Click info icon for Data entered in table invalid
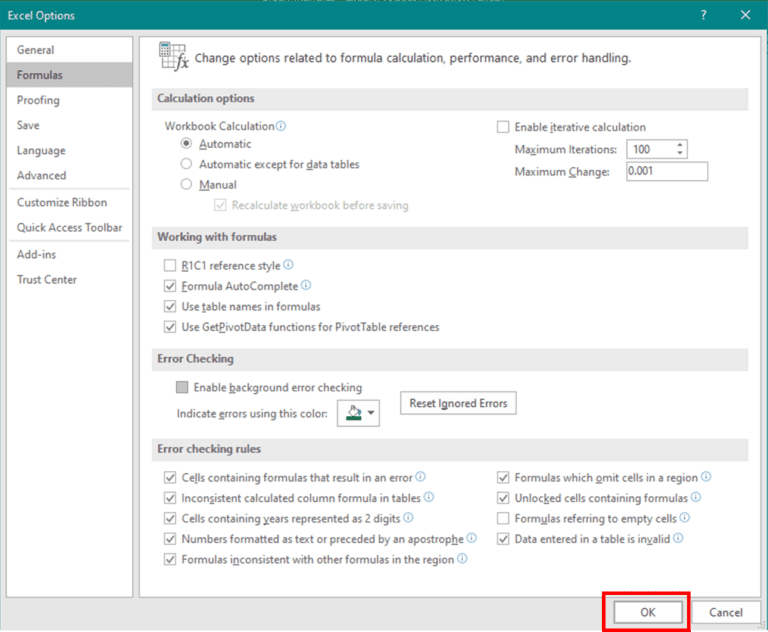This screenshot has height=632, width=768. 678,538
